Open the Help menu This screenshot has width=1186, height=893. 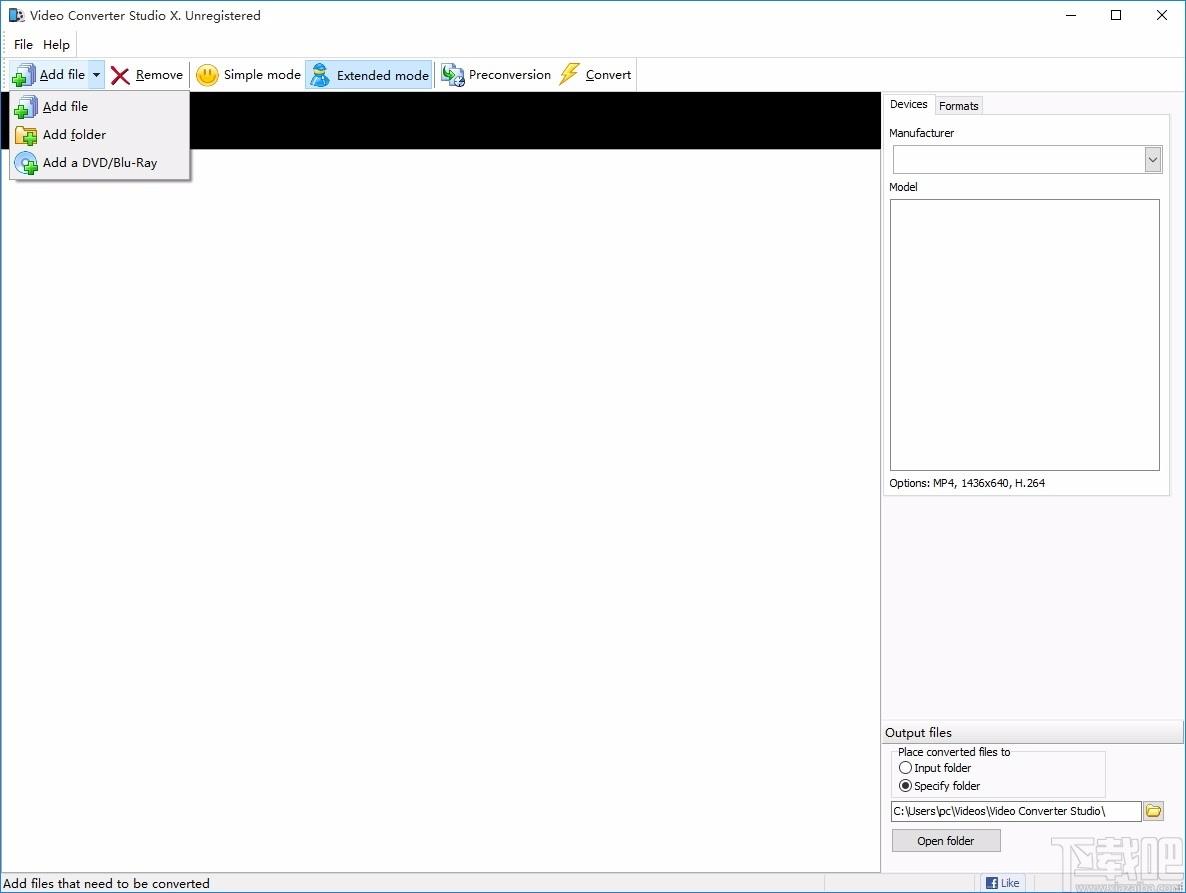click(x=56, y=45)
